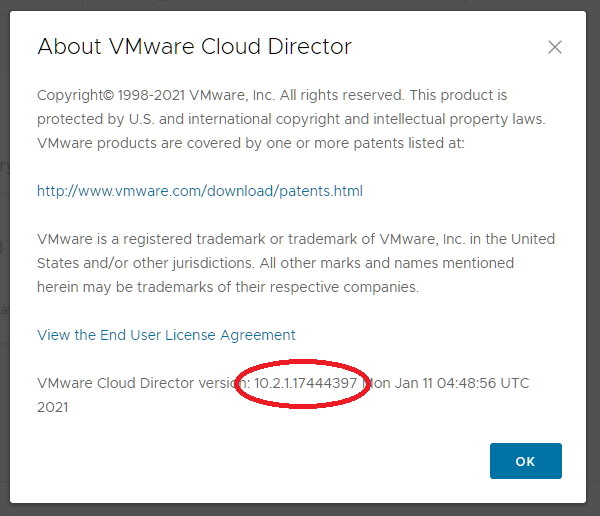This screenshot has height=516, width=600.
Task: Click the Copyright 1998-2021 paragraph
Action: (x=291, y=119)
